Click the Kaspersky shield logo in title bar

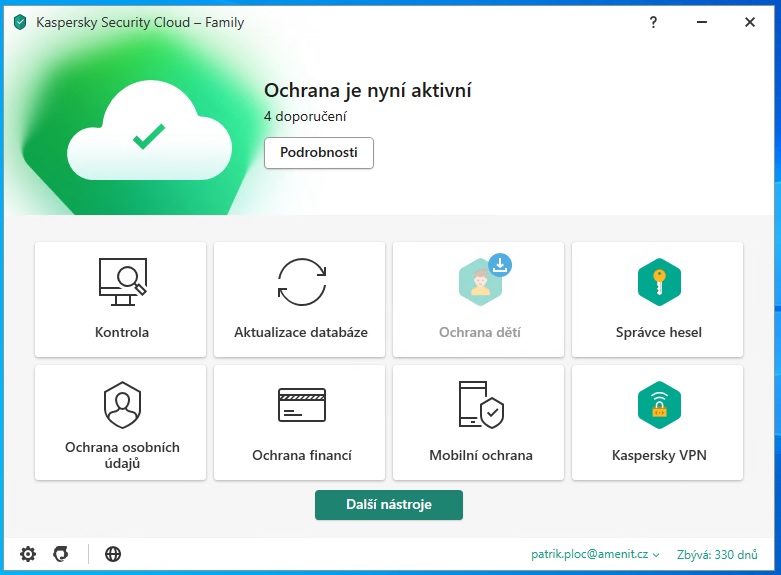[20, 22]
